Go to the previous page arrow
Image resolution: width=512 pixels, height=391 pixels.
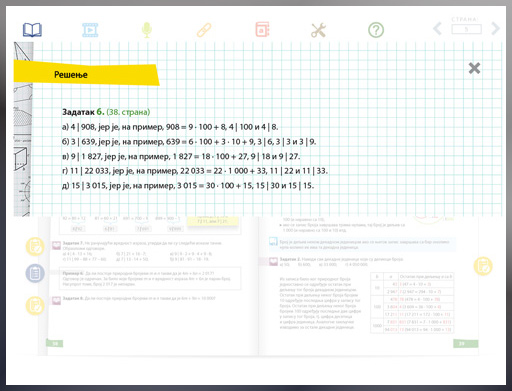pyautogui.click(x=437, y=29)
